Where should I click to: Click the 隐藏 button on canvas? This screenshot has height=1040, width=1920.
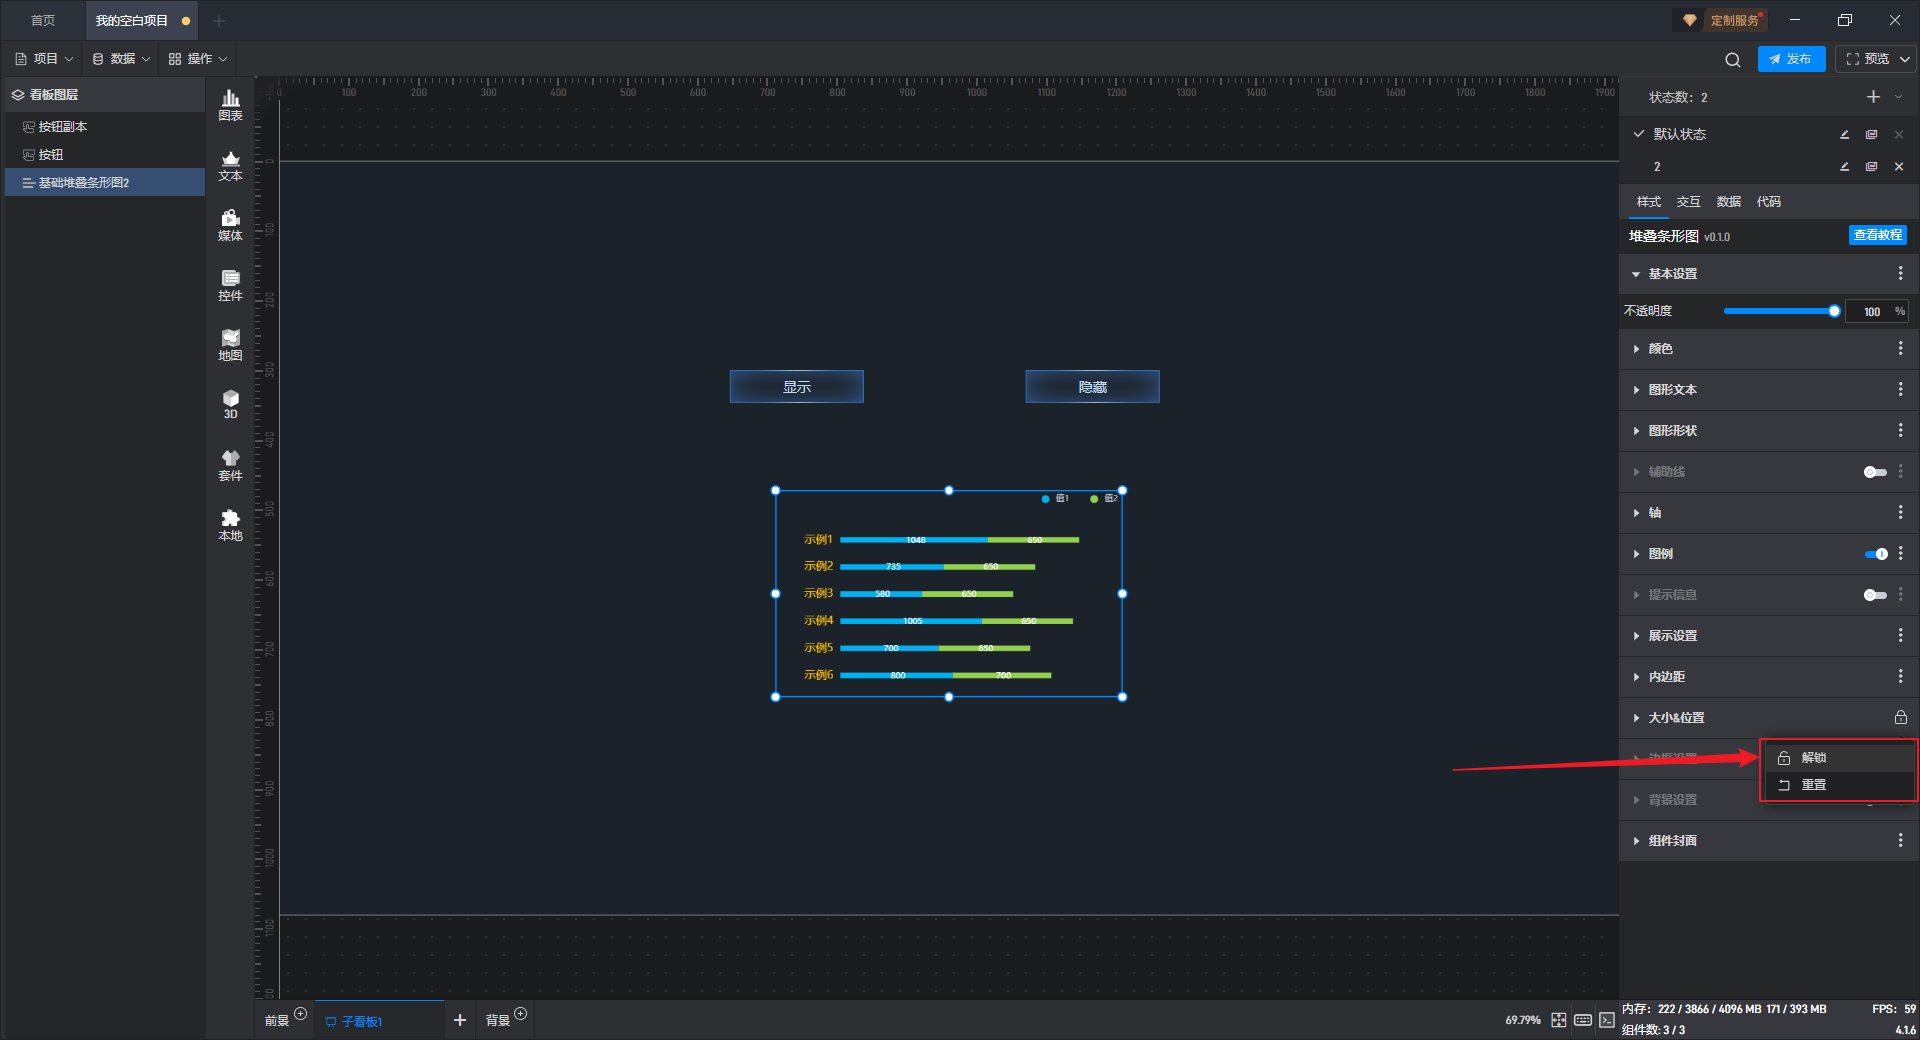[1092, 387]
